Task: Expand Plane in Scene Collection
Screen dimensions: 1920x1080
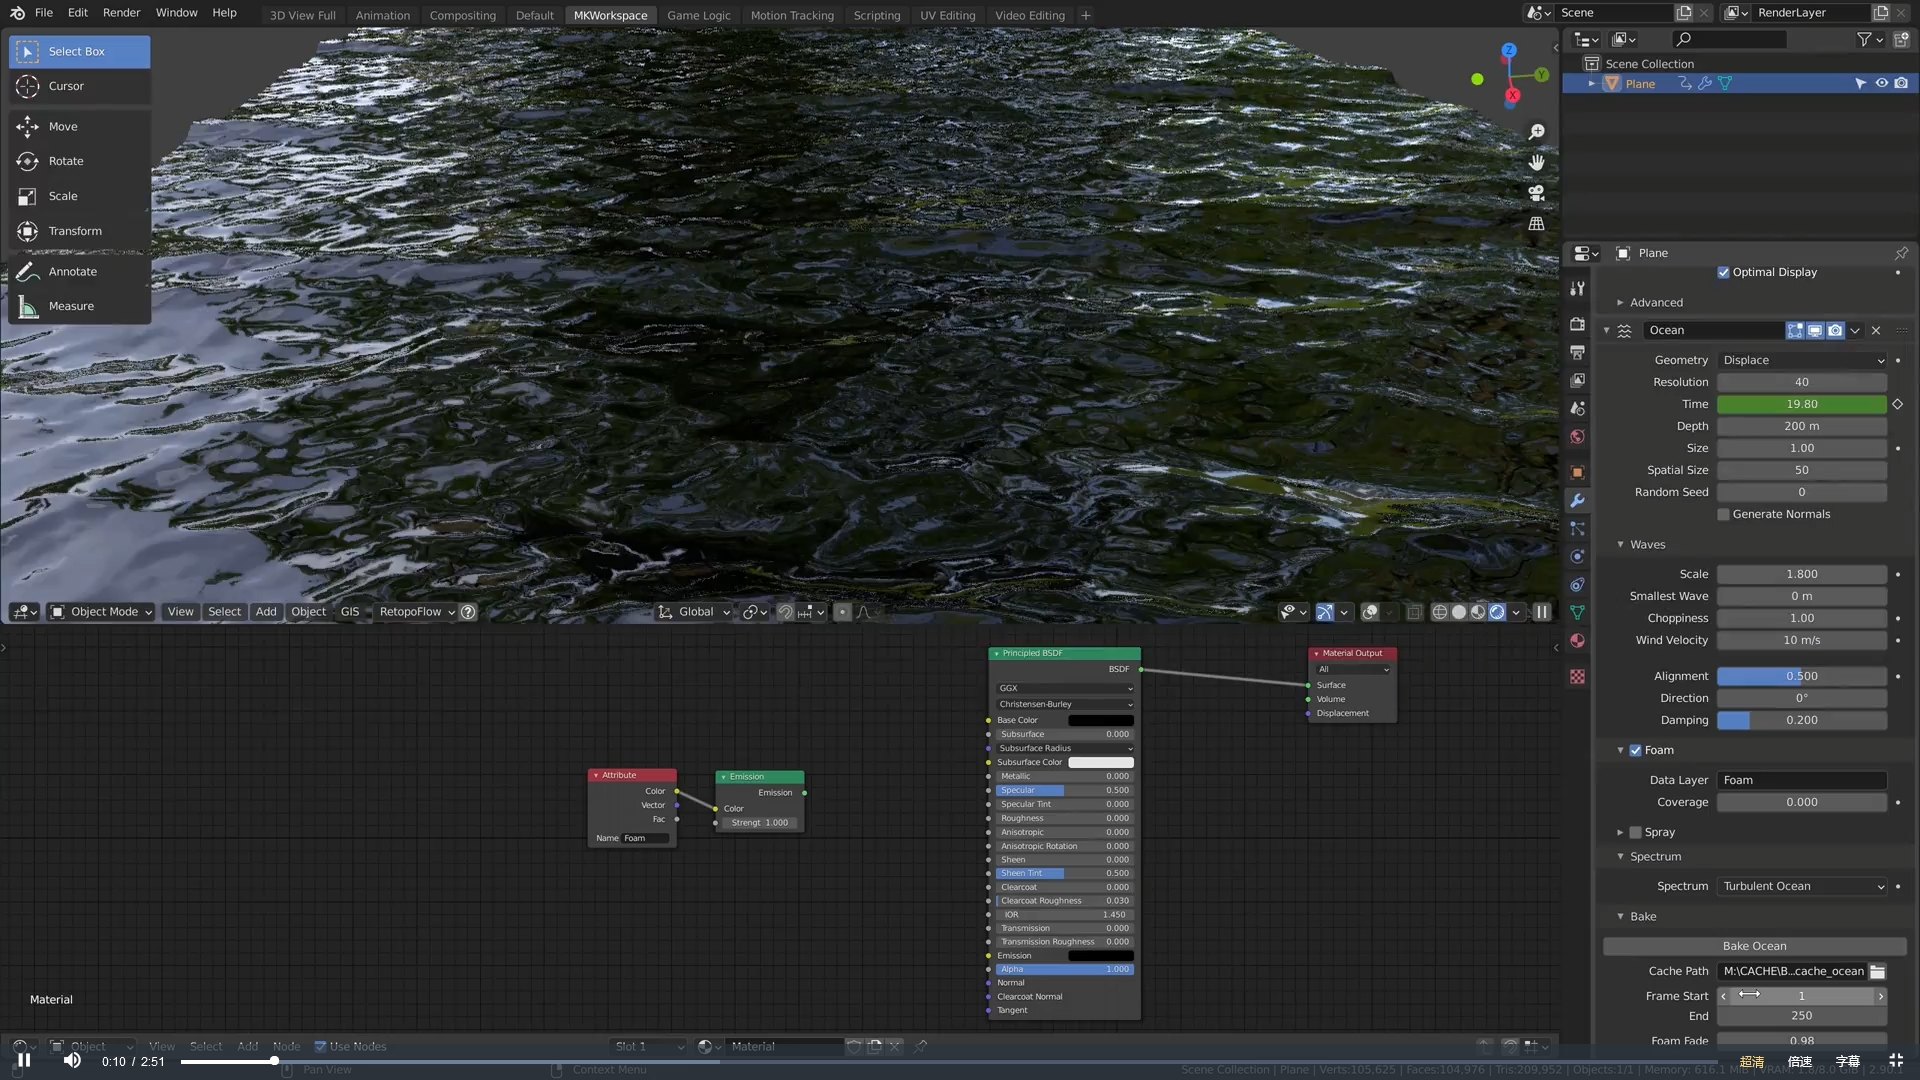Action: [1591, 84]
